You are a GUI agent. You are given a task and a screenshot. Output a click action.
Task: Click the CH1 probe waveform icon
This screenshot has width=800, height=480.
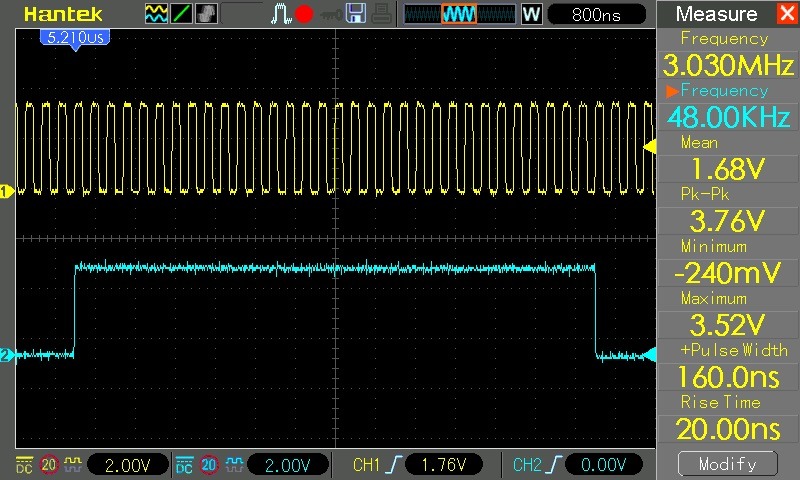pyautogui.click(x=73, y=464)
